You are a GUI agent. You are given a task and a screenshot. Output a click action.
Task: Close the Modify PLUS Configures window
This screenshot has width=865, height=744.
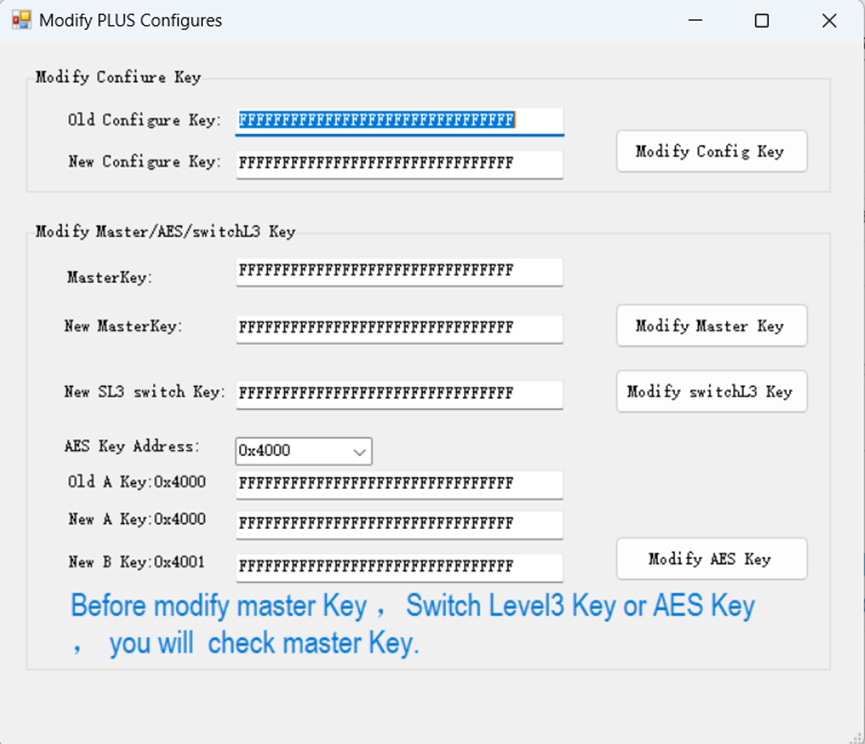(x=828, y=20)
